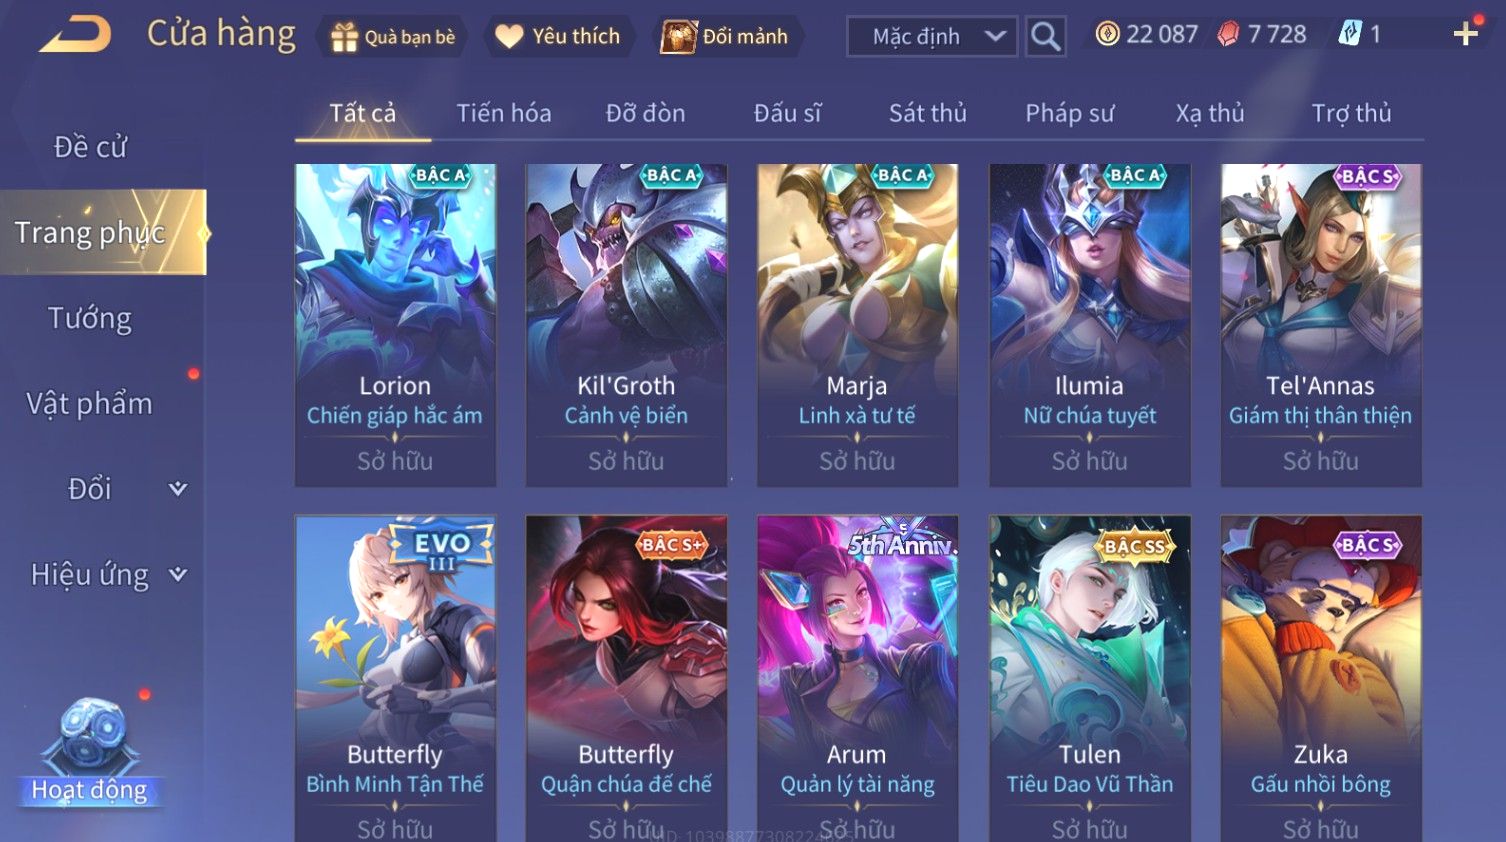
Task: Go to the Đề cử section
Action: click(x=90, y=147)
